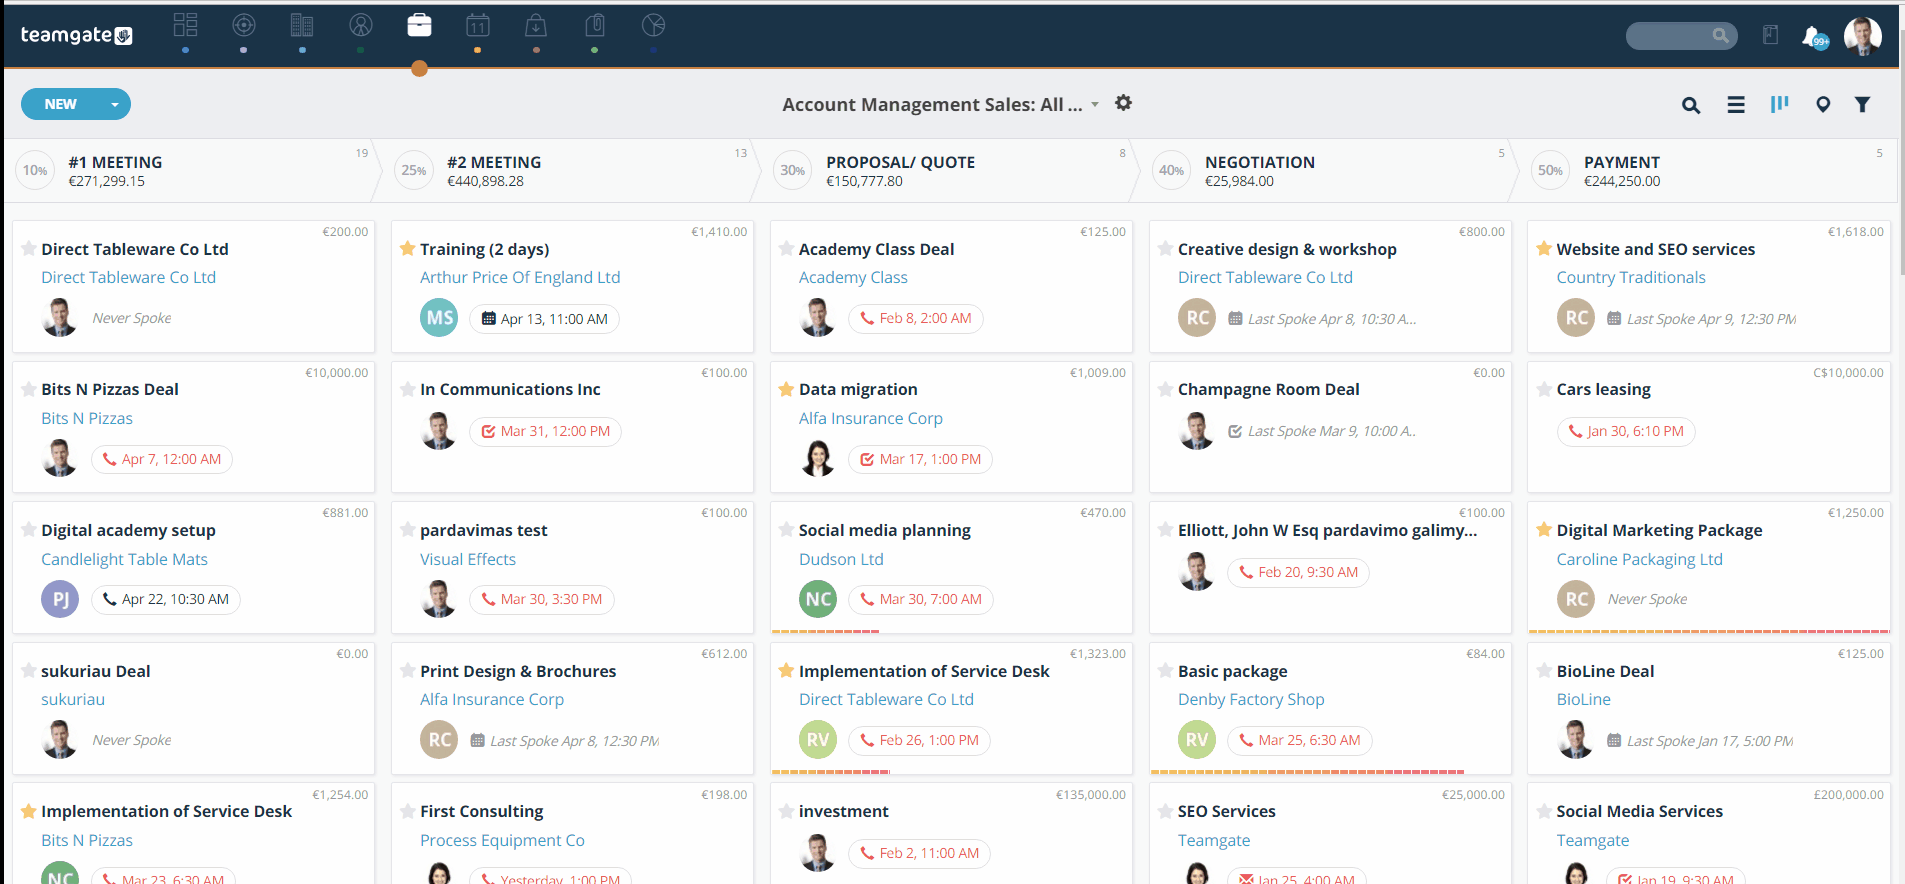Click inside the header global search field
Screen dimensions: 1905x884
[x=1681, y=36]
